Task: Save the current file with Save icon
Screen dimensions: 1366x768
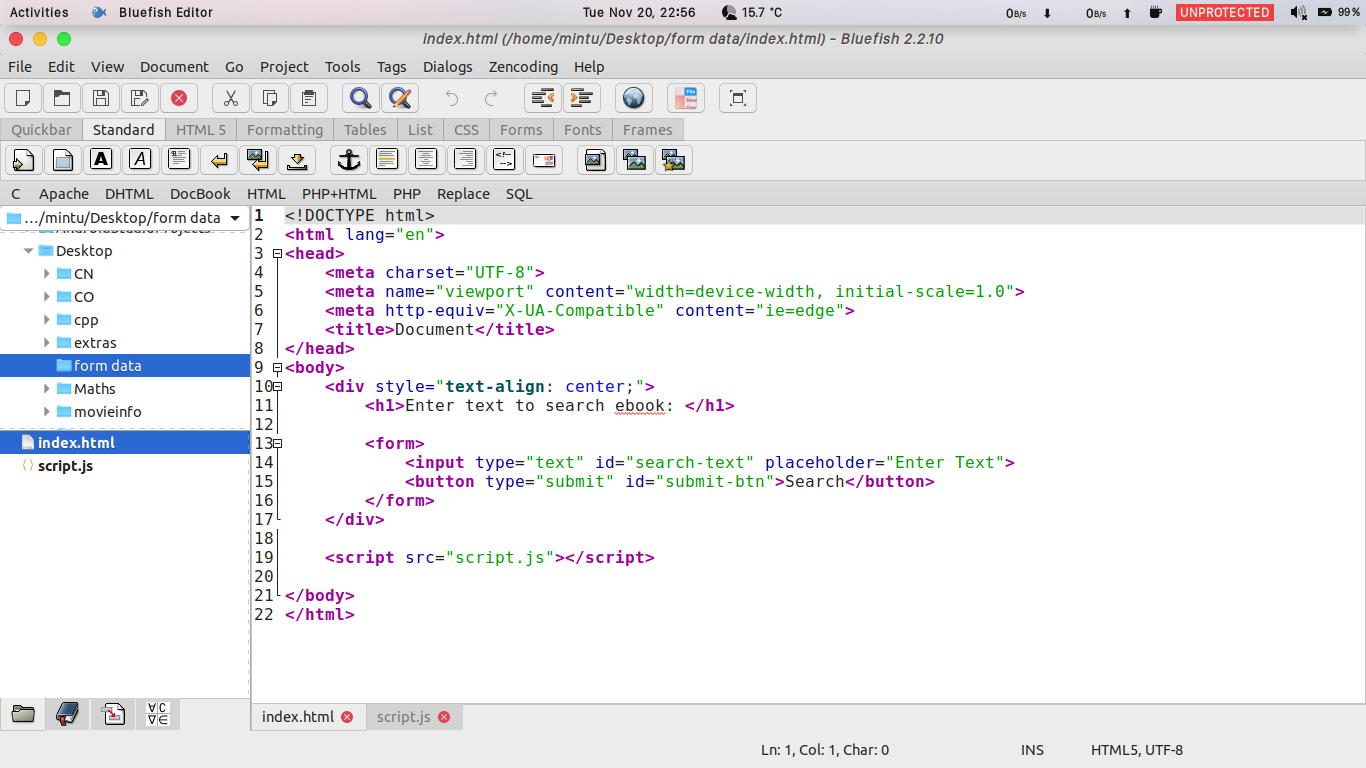Action: (101, 98)
